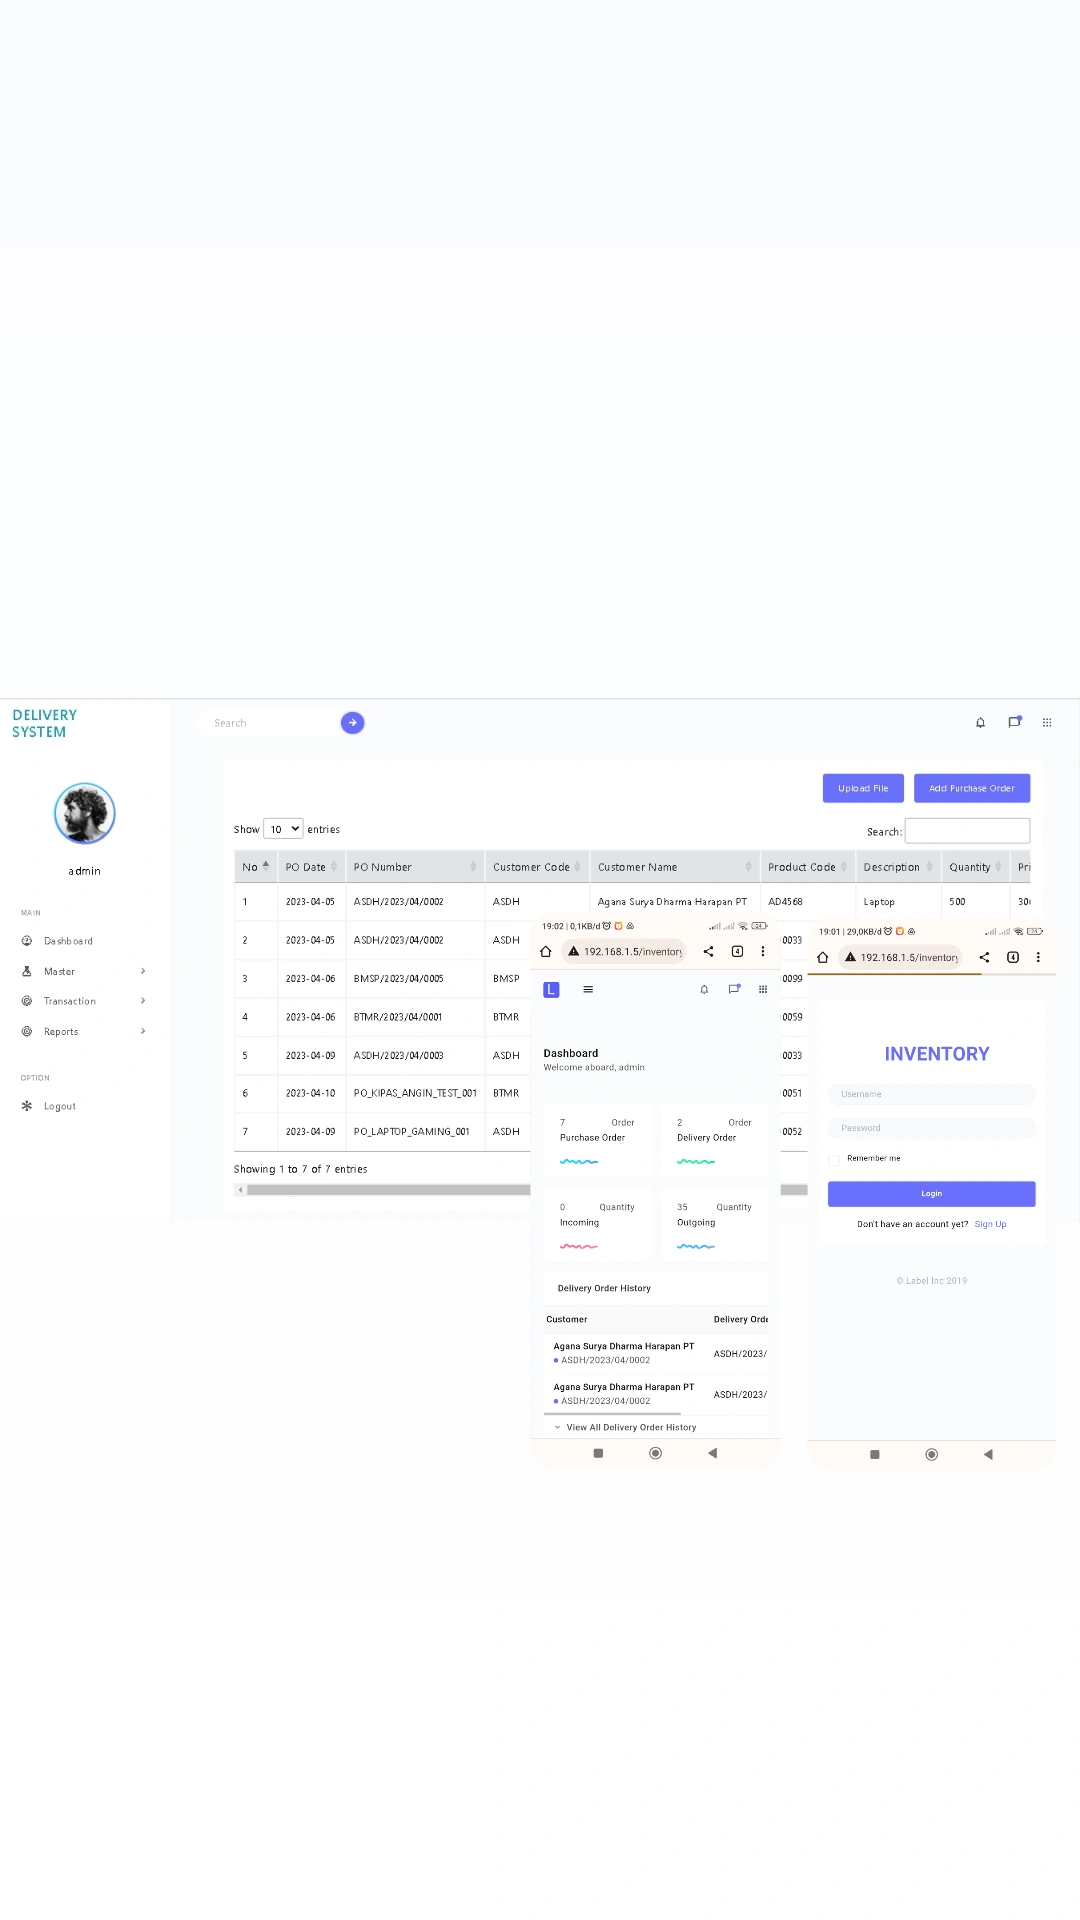The image size is (1080, 1920).
Task: Click the Add Purchase Order button
Action: 971,789
